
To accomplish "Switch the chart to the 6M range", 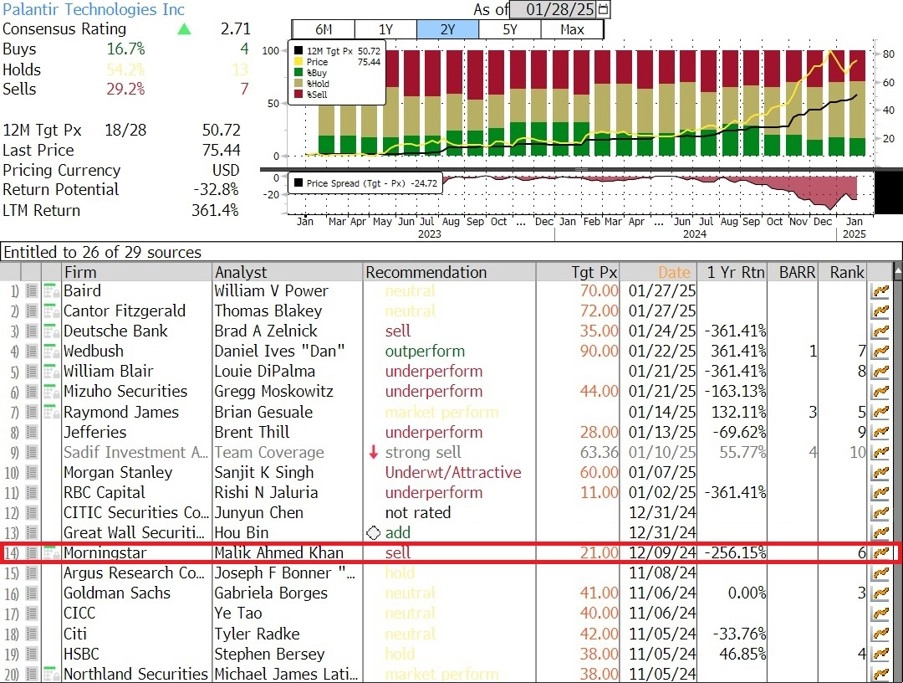I will tap(324, 29).
